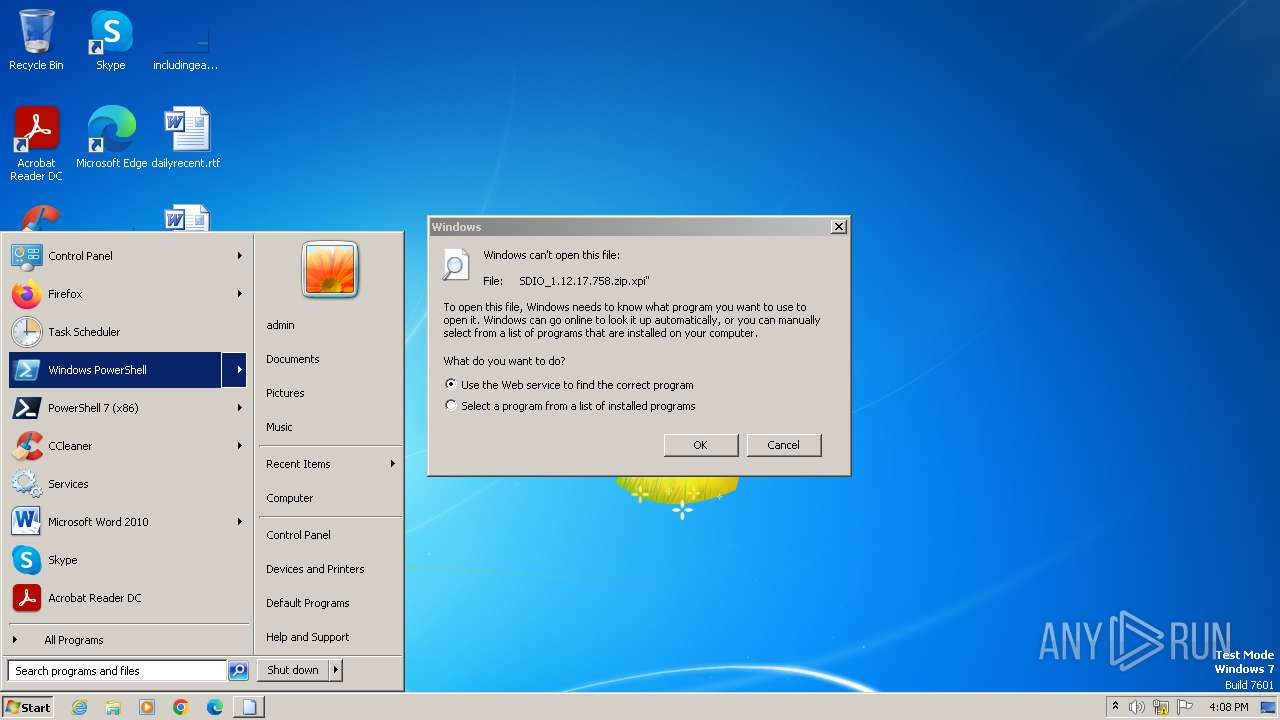Open Windows Media Player from the taskbar
Viewport: 1280px width, 720px height.
click(147, 707)
